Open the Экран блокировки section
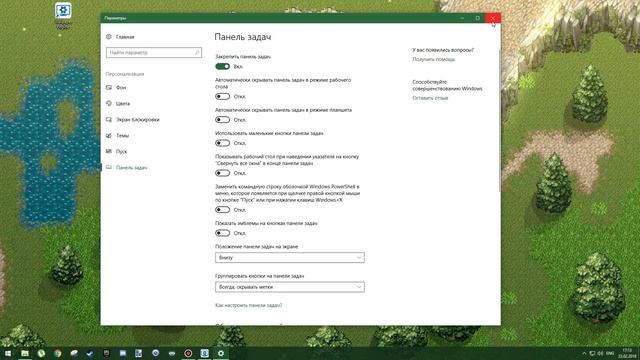 pyautogui.click(x=133, y=120)
